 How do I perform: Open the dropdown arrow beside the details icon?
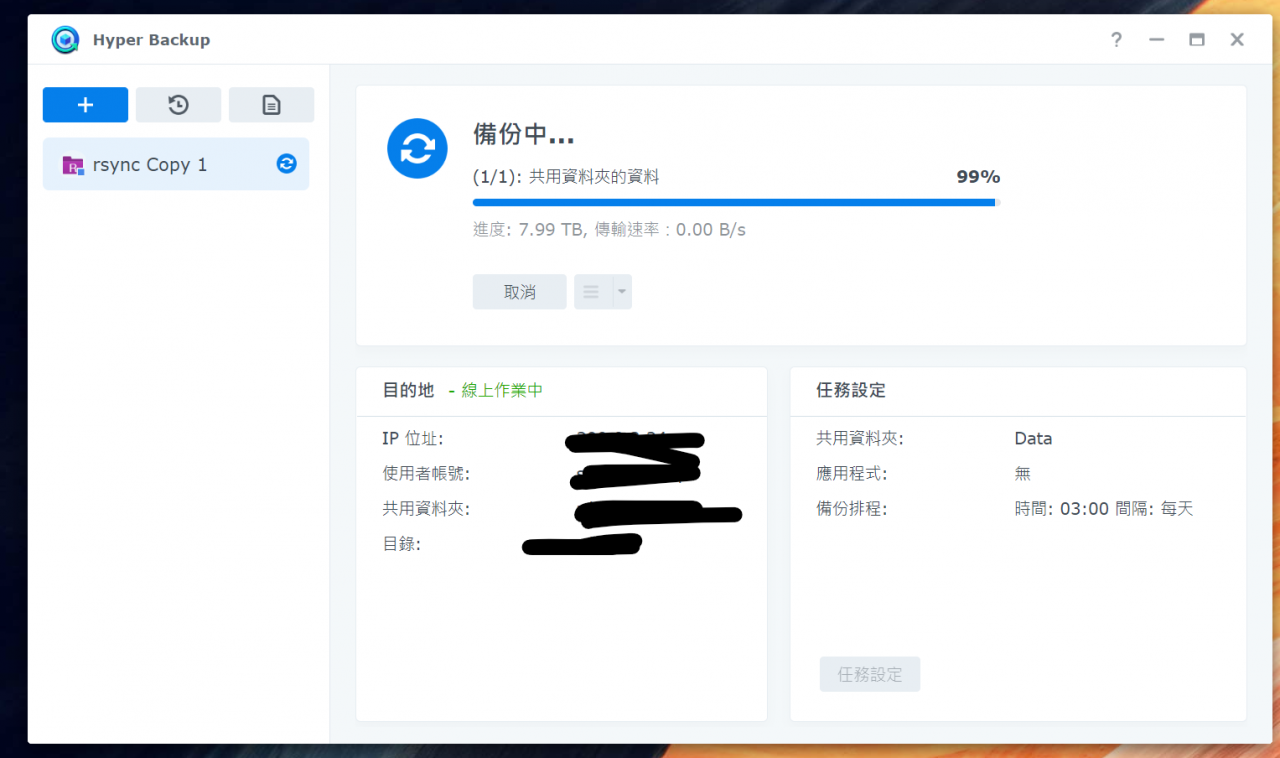[x=620, y=291]
